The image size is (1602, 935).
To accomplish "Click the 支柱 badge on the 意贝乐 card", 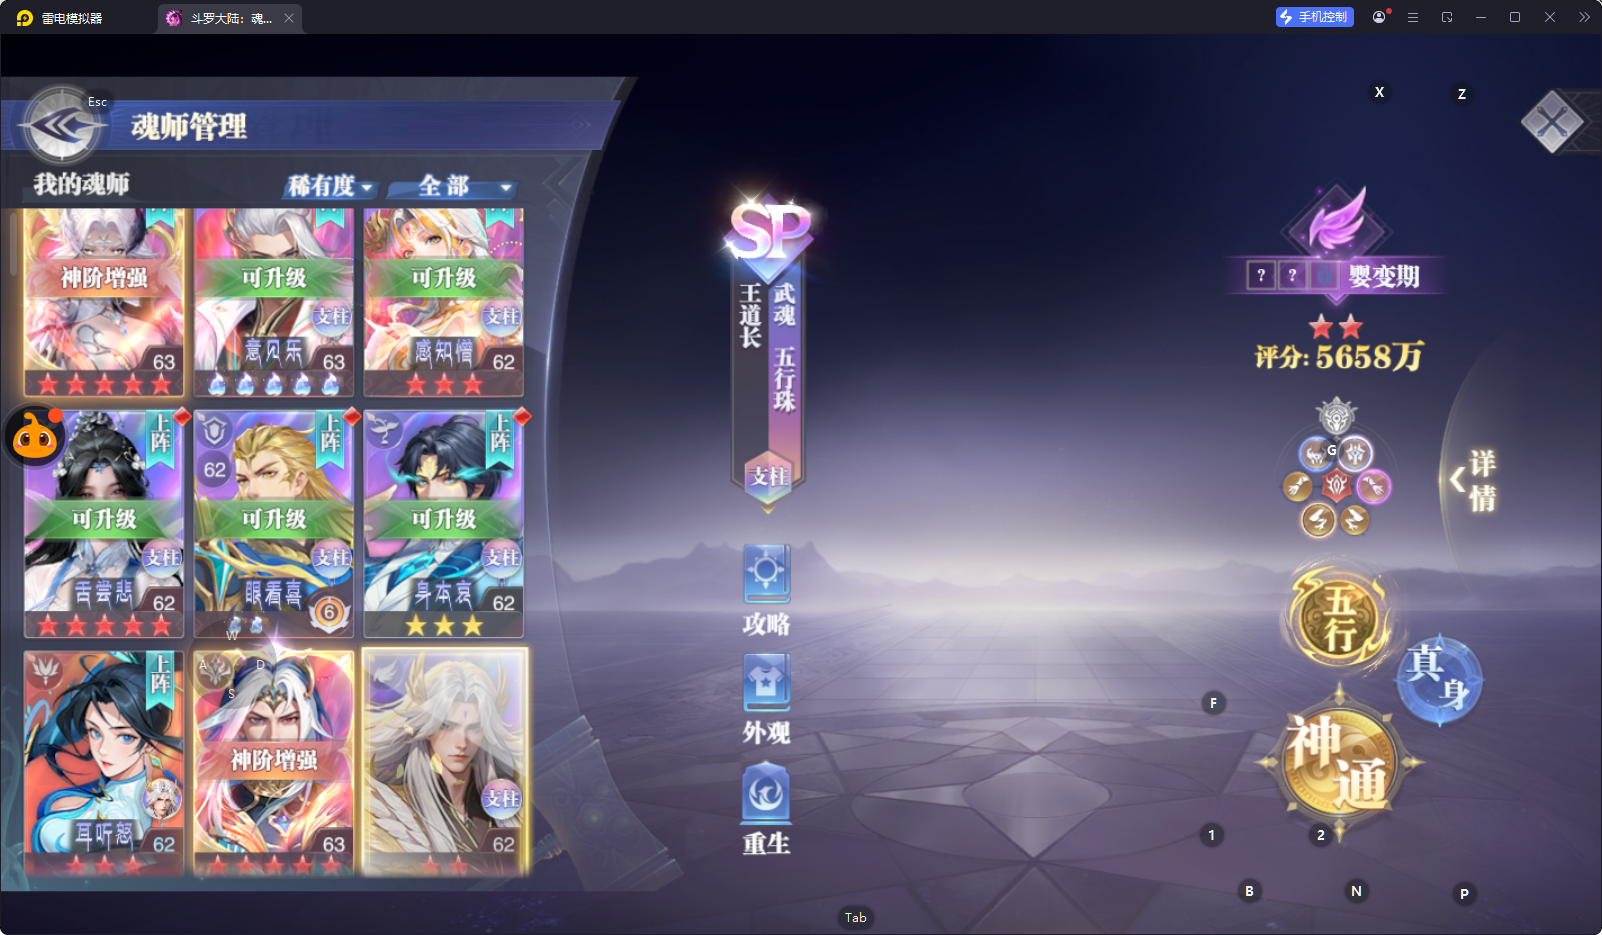I will click(333, 316).
